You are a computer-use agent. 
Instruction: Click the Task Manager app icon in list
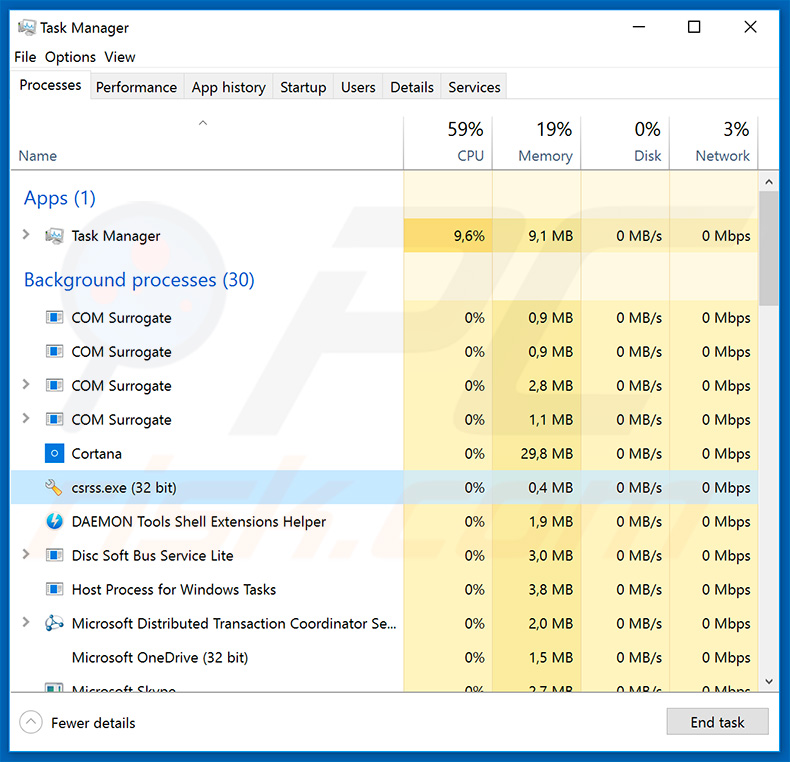54,236
